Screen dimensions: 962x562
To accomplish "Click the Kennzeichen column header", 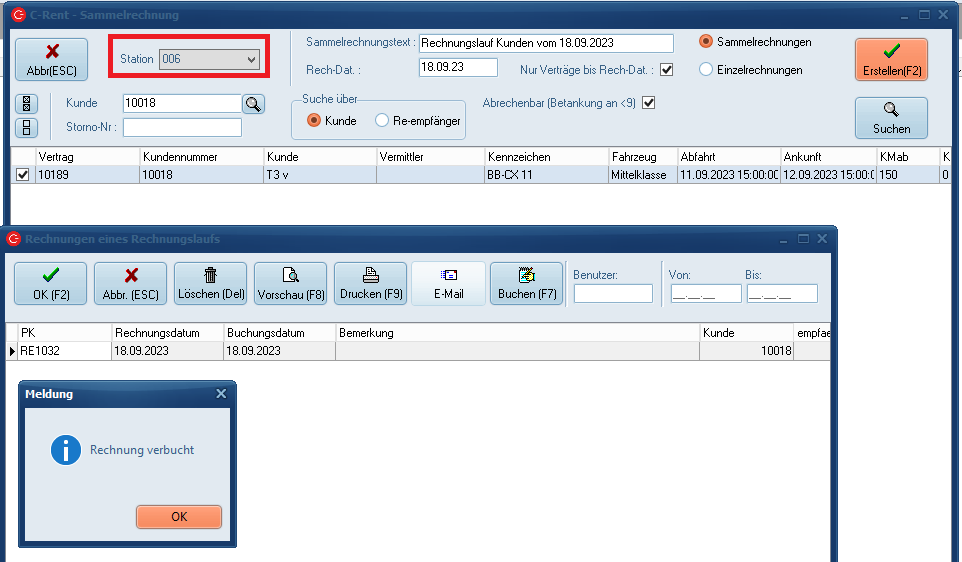I will [x=546, y=157].
